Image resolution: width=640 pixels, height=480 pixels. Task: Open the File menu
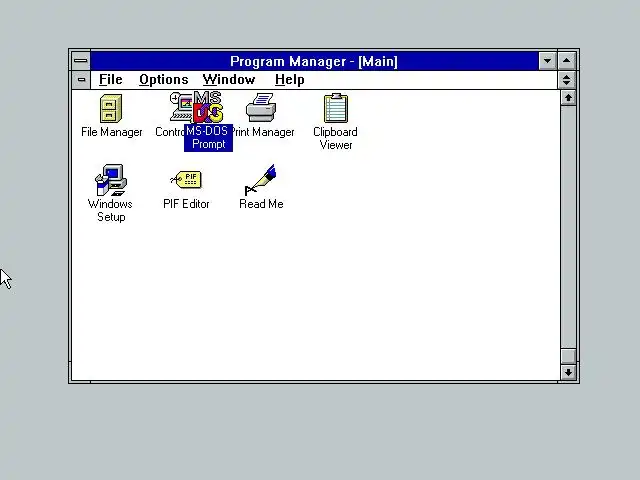pyautogui.click(x=111, y=80)
